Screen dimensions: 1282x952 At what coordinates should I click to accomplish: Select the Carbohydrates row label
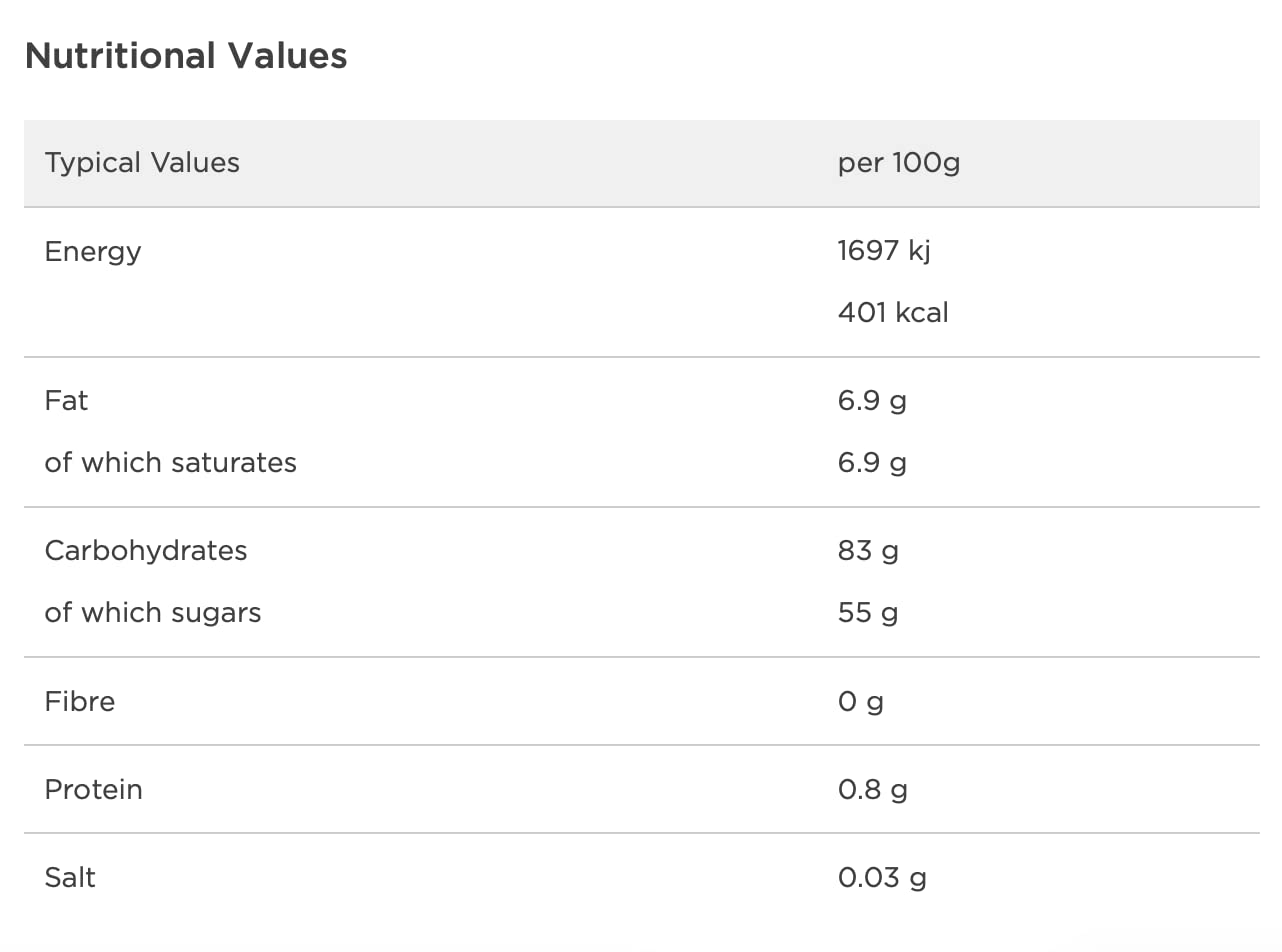pyautogui.click(x=146, y=551)
